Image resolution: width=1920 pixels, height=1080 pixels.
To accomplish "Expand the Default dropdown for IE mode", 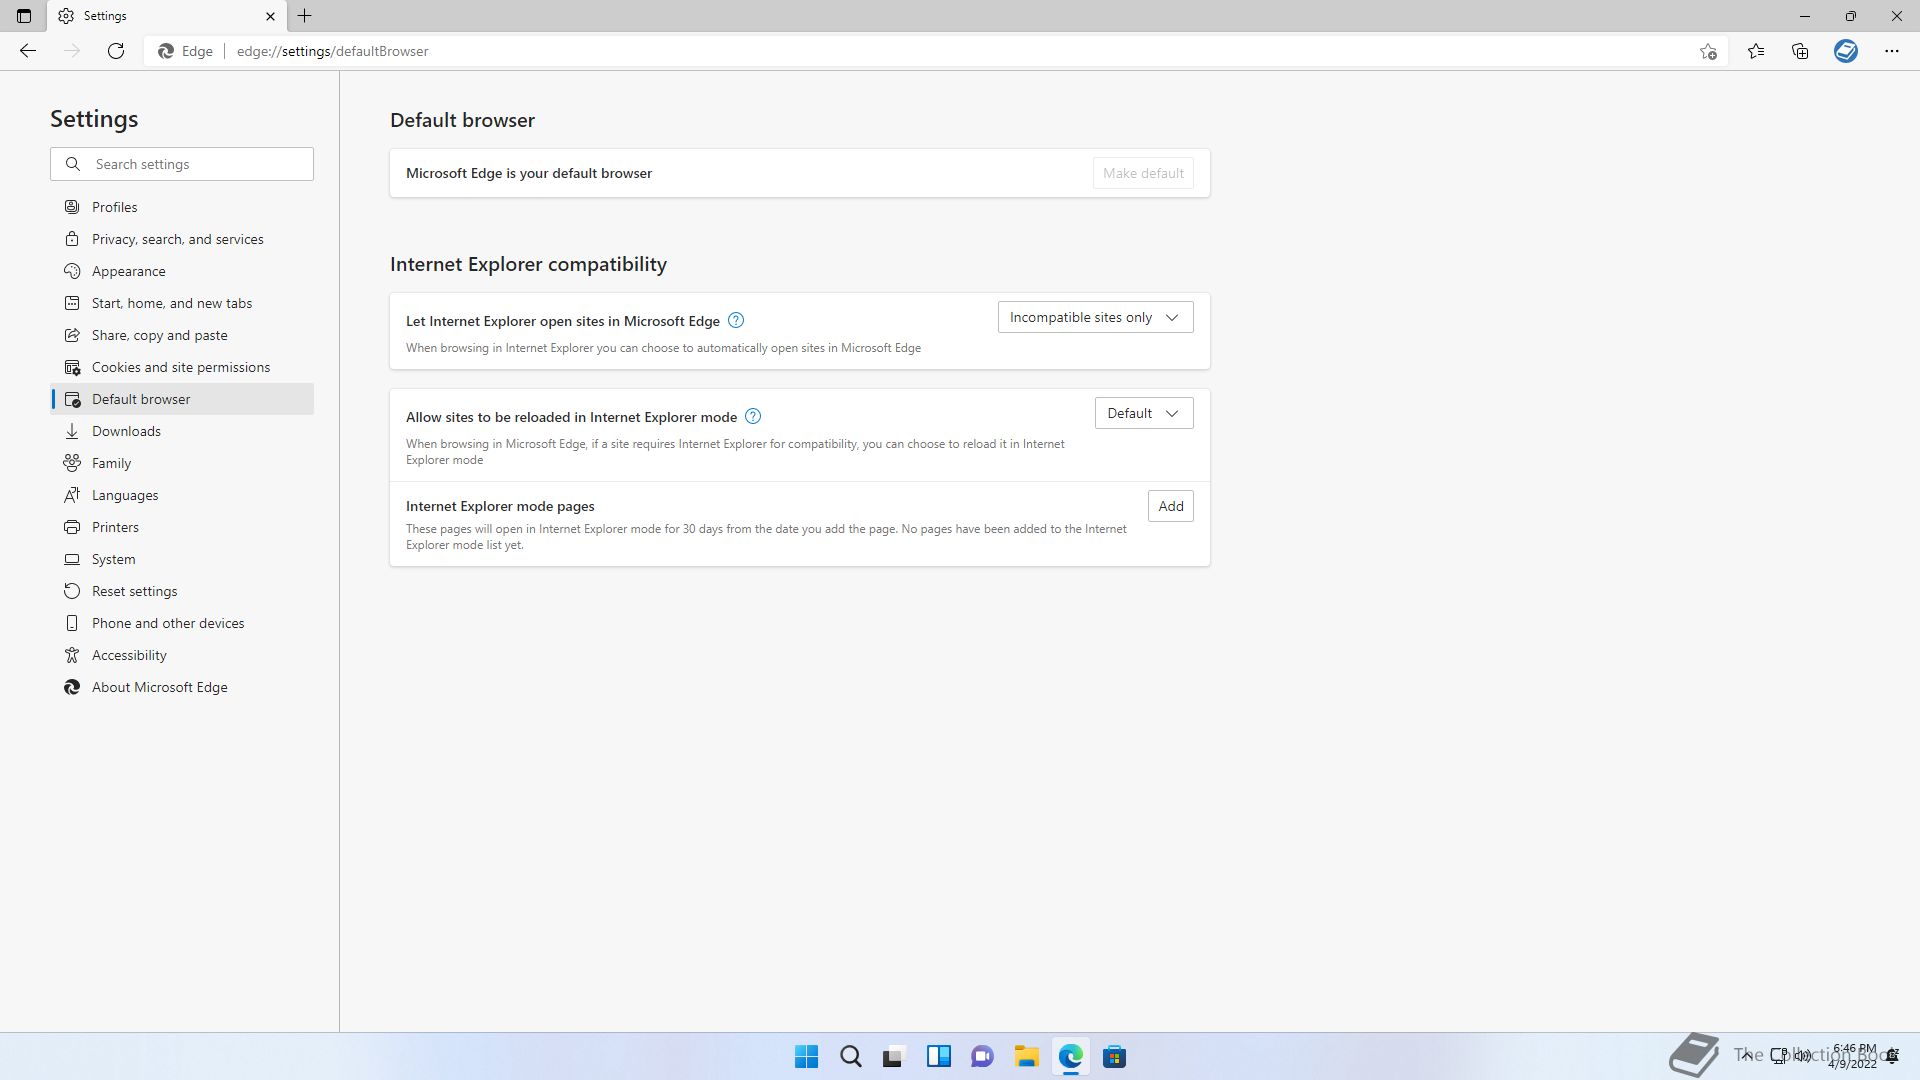I will tap(1143, 414).
